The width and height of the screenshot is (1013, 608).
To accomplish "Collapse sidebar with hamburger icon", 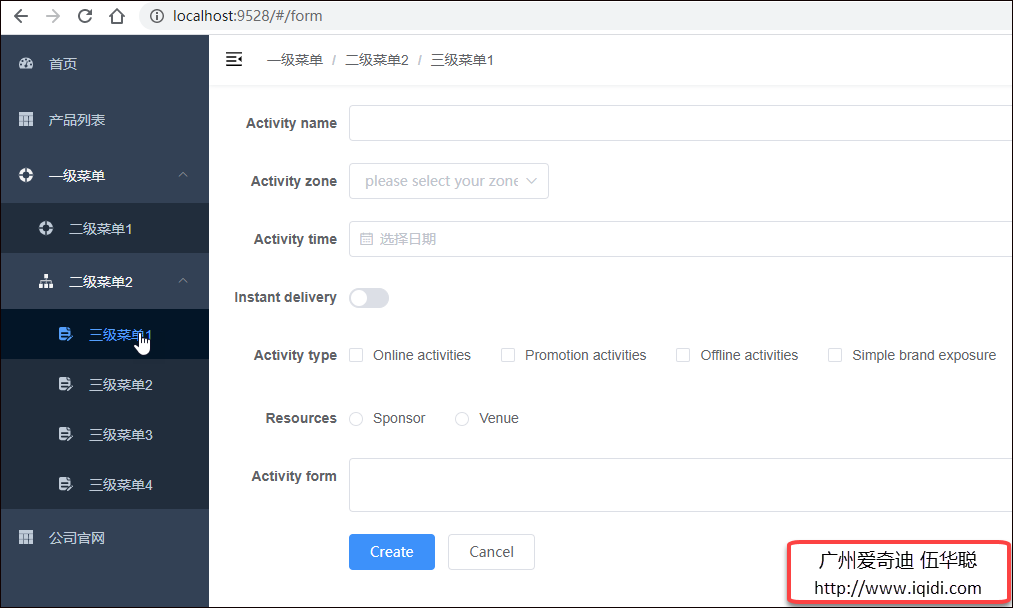I will click(234, 59).
